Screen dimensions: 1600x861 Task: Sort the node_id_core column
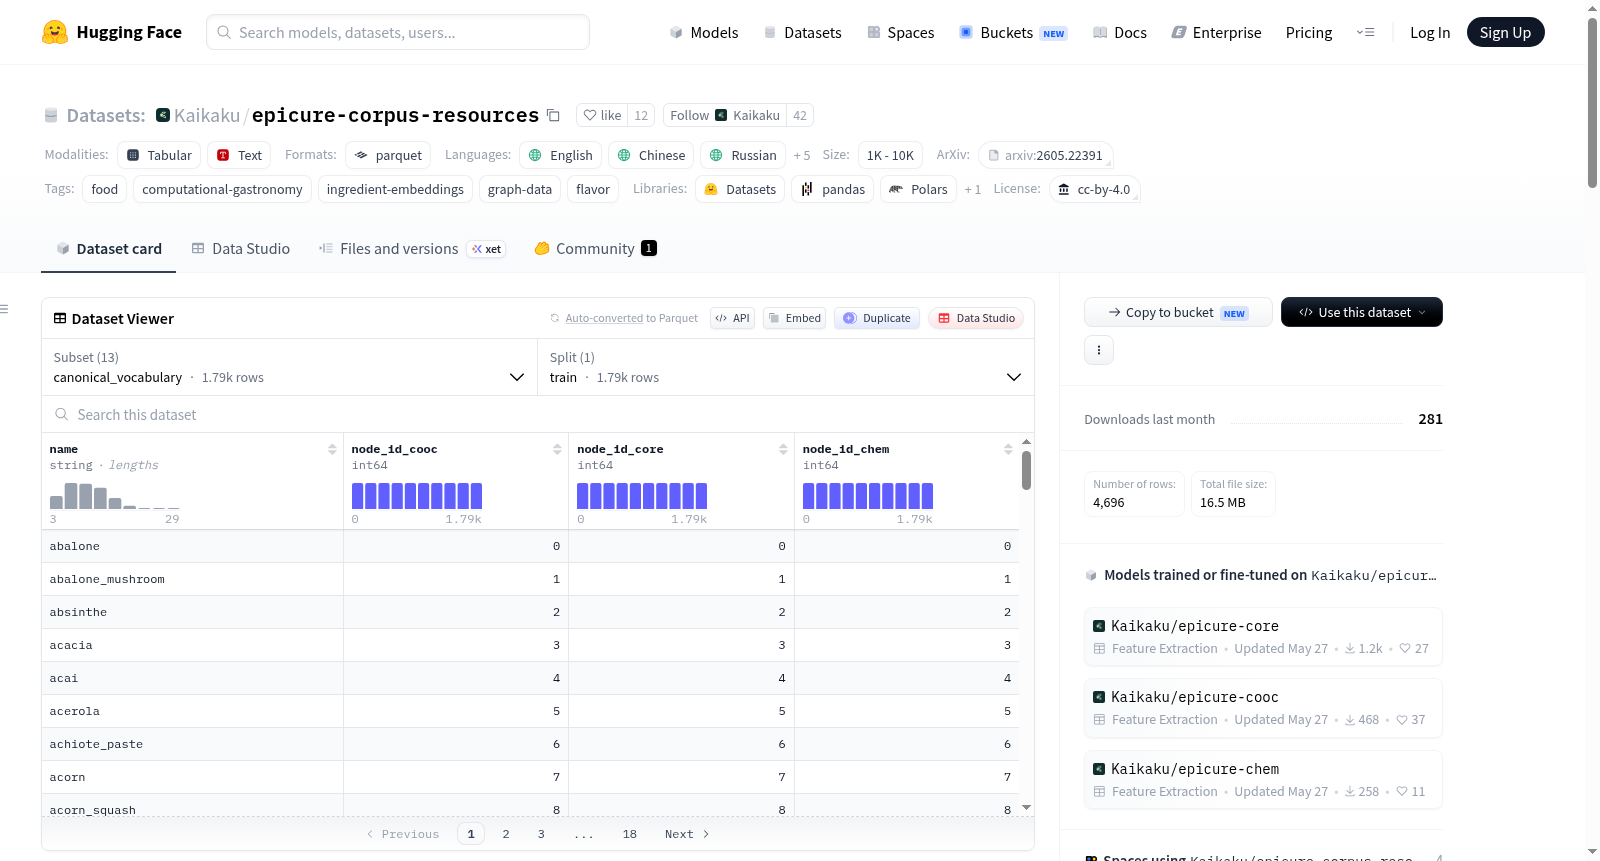[783, 450]
